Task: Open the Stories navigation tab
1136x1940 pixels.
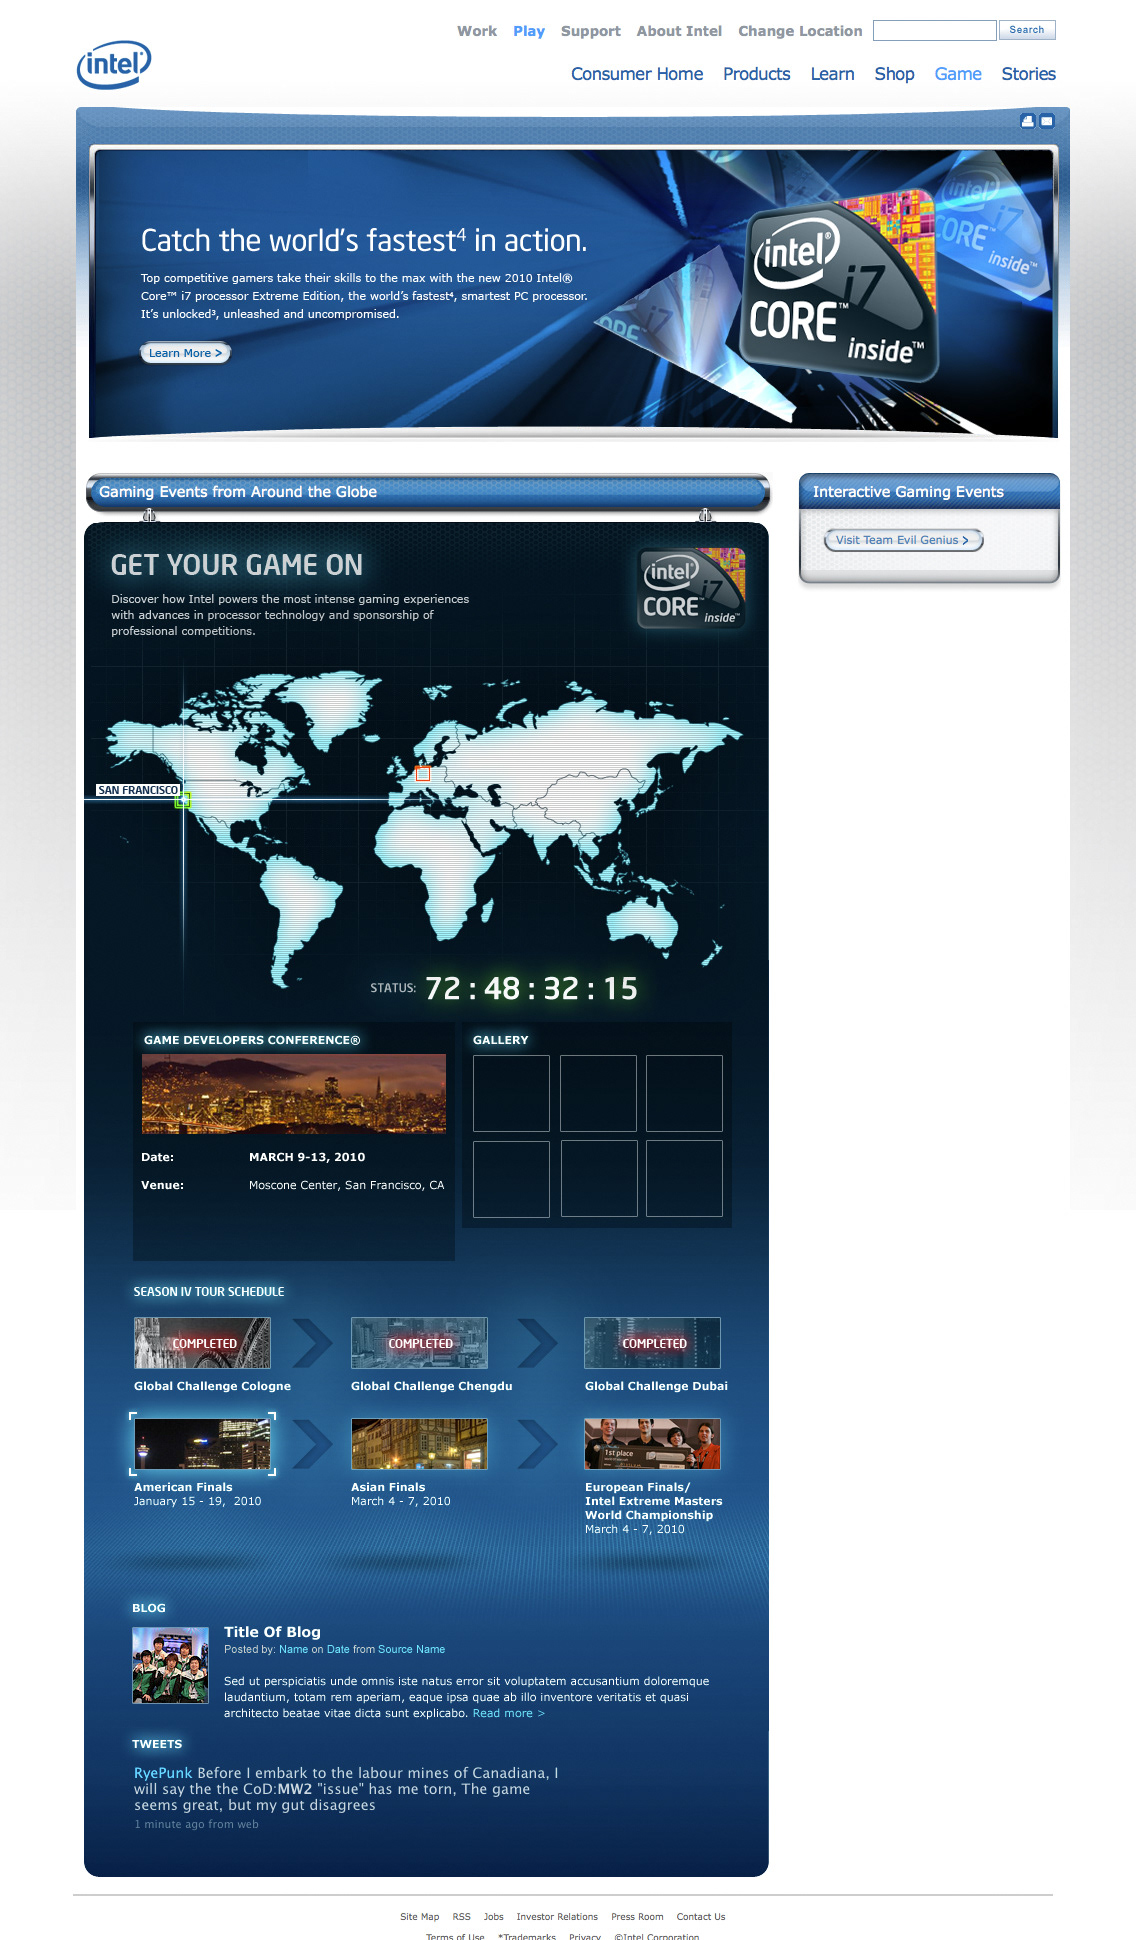Action: click(x=1029, y=74)
